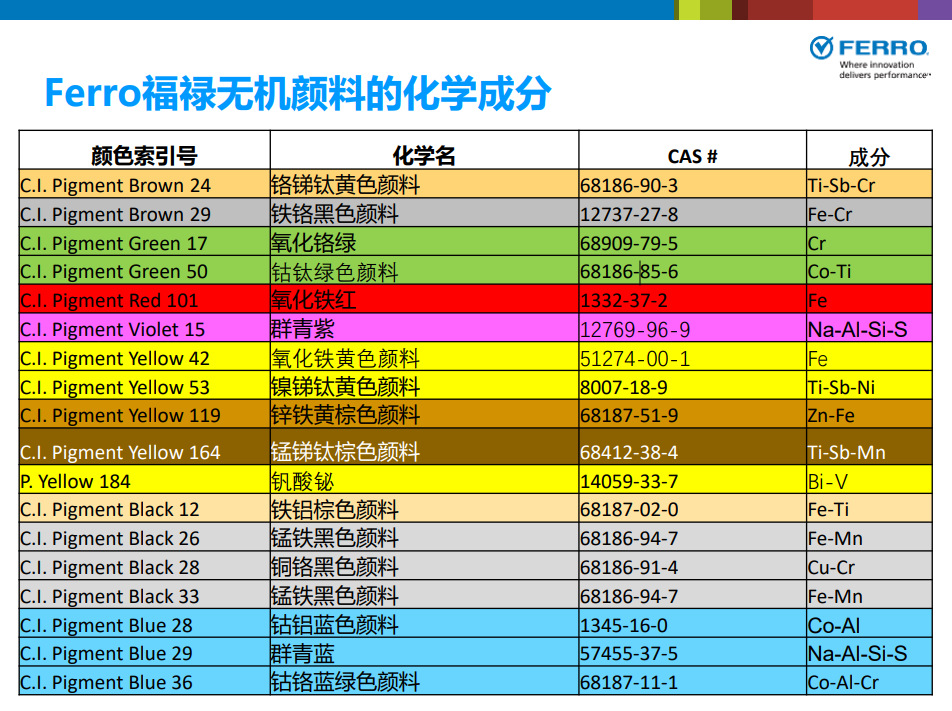This screenshot has width=952, height=711.
Task: Click chemical name '锌铁黄棕色颜料'
Action: [345, 415]
